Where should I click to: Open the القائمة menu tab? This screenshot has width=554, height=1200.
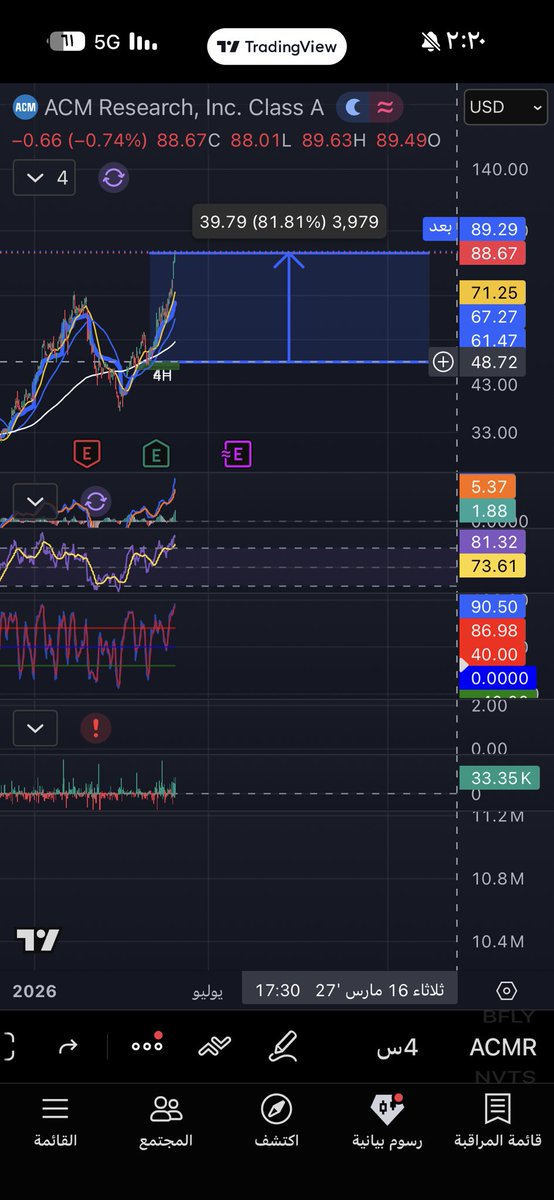tap(55, 1120)
